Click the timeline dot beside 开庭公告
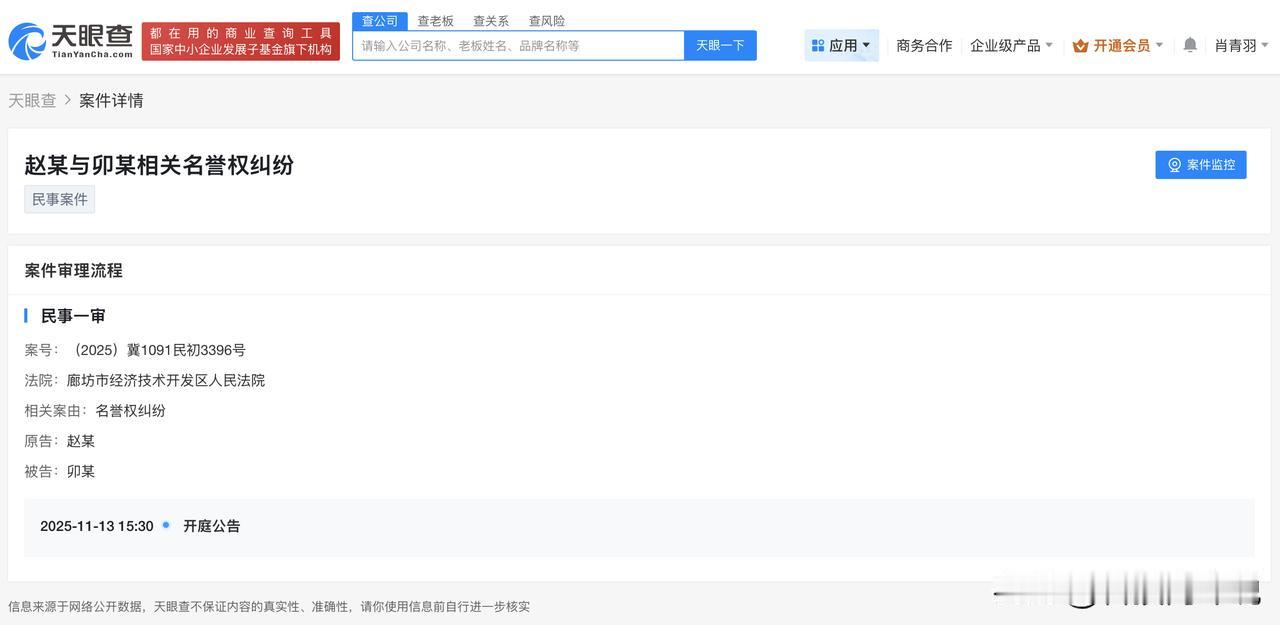Image resolution: width=1280 pixels, height=625 pixels. pos(166,524)
